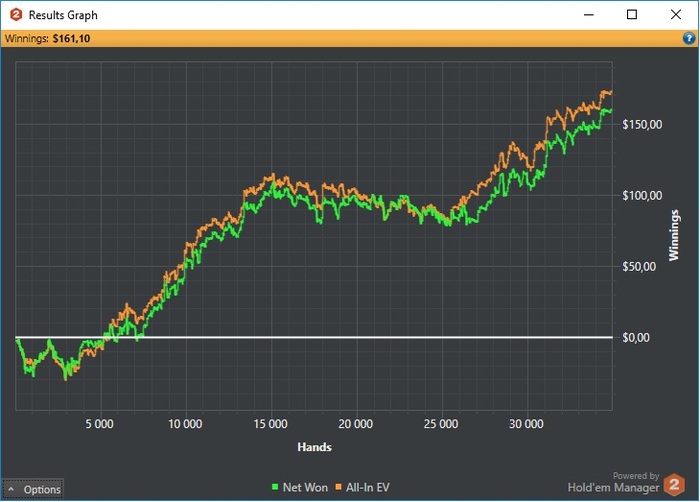Click the green Net Won swatch
Viewport: 700px width, 502px height.
point(275,487)
